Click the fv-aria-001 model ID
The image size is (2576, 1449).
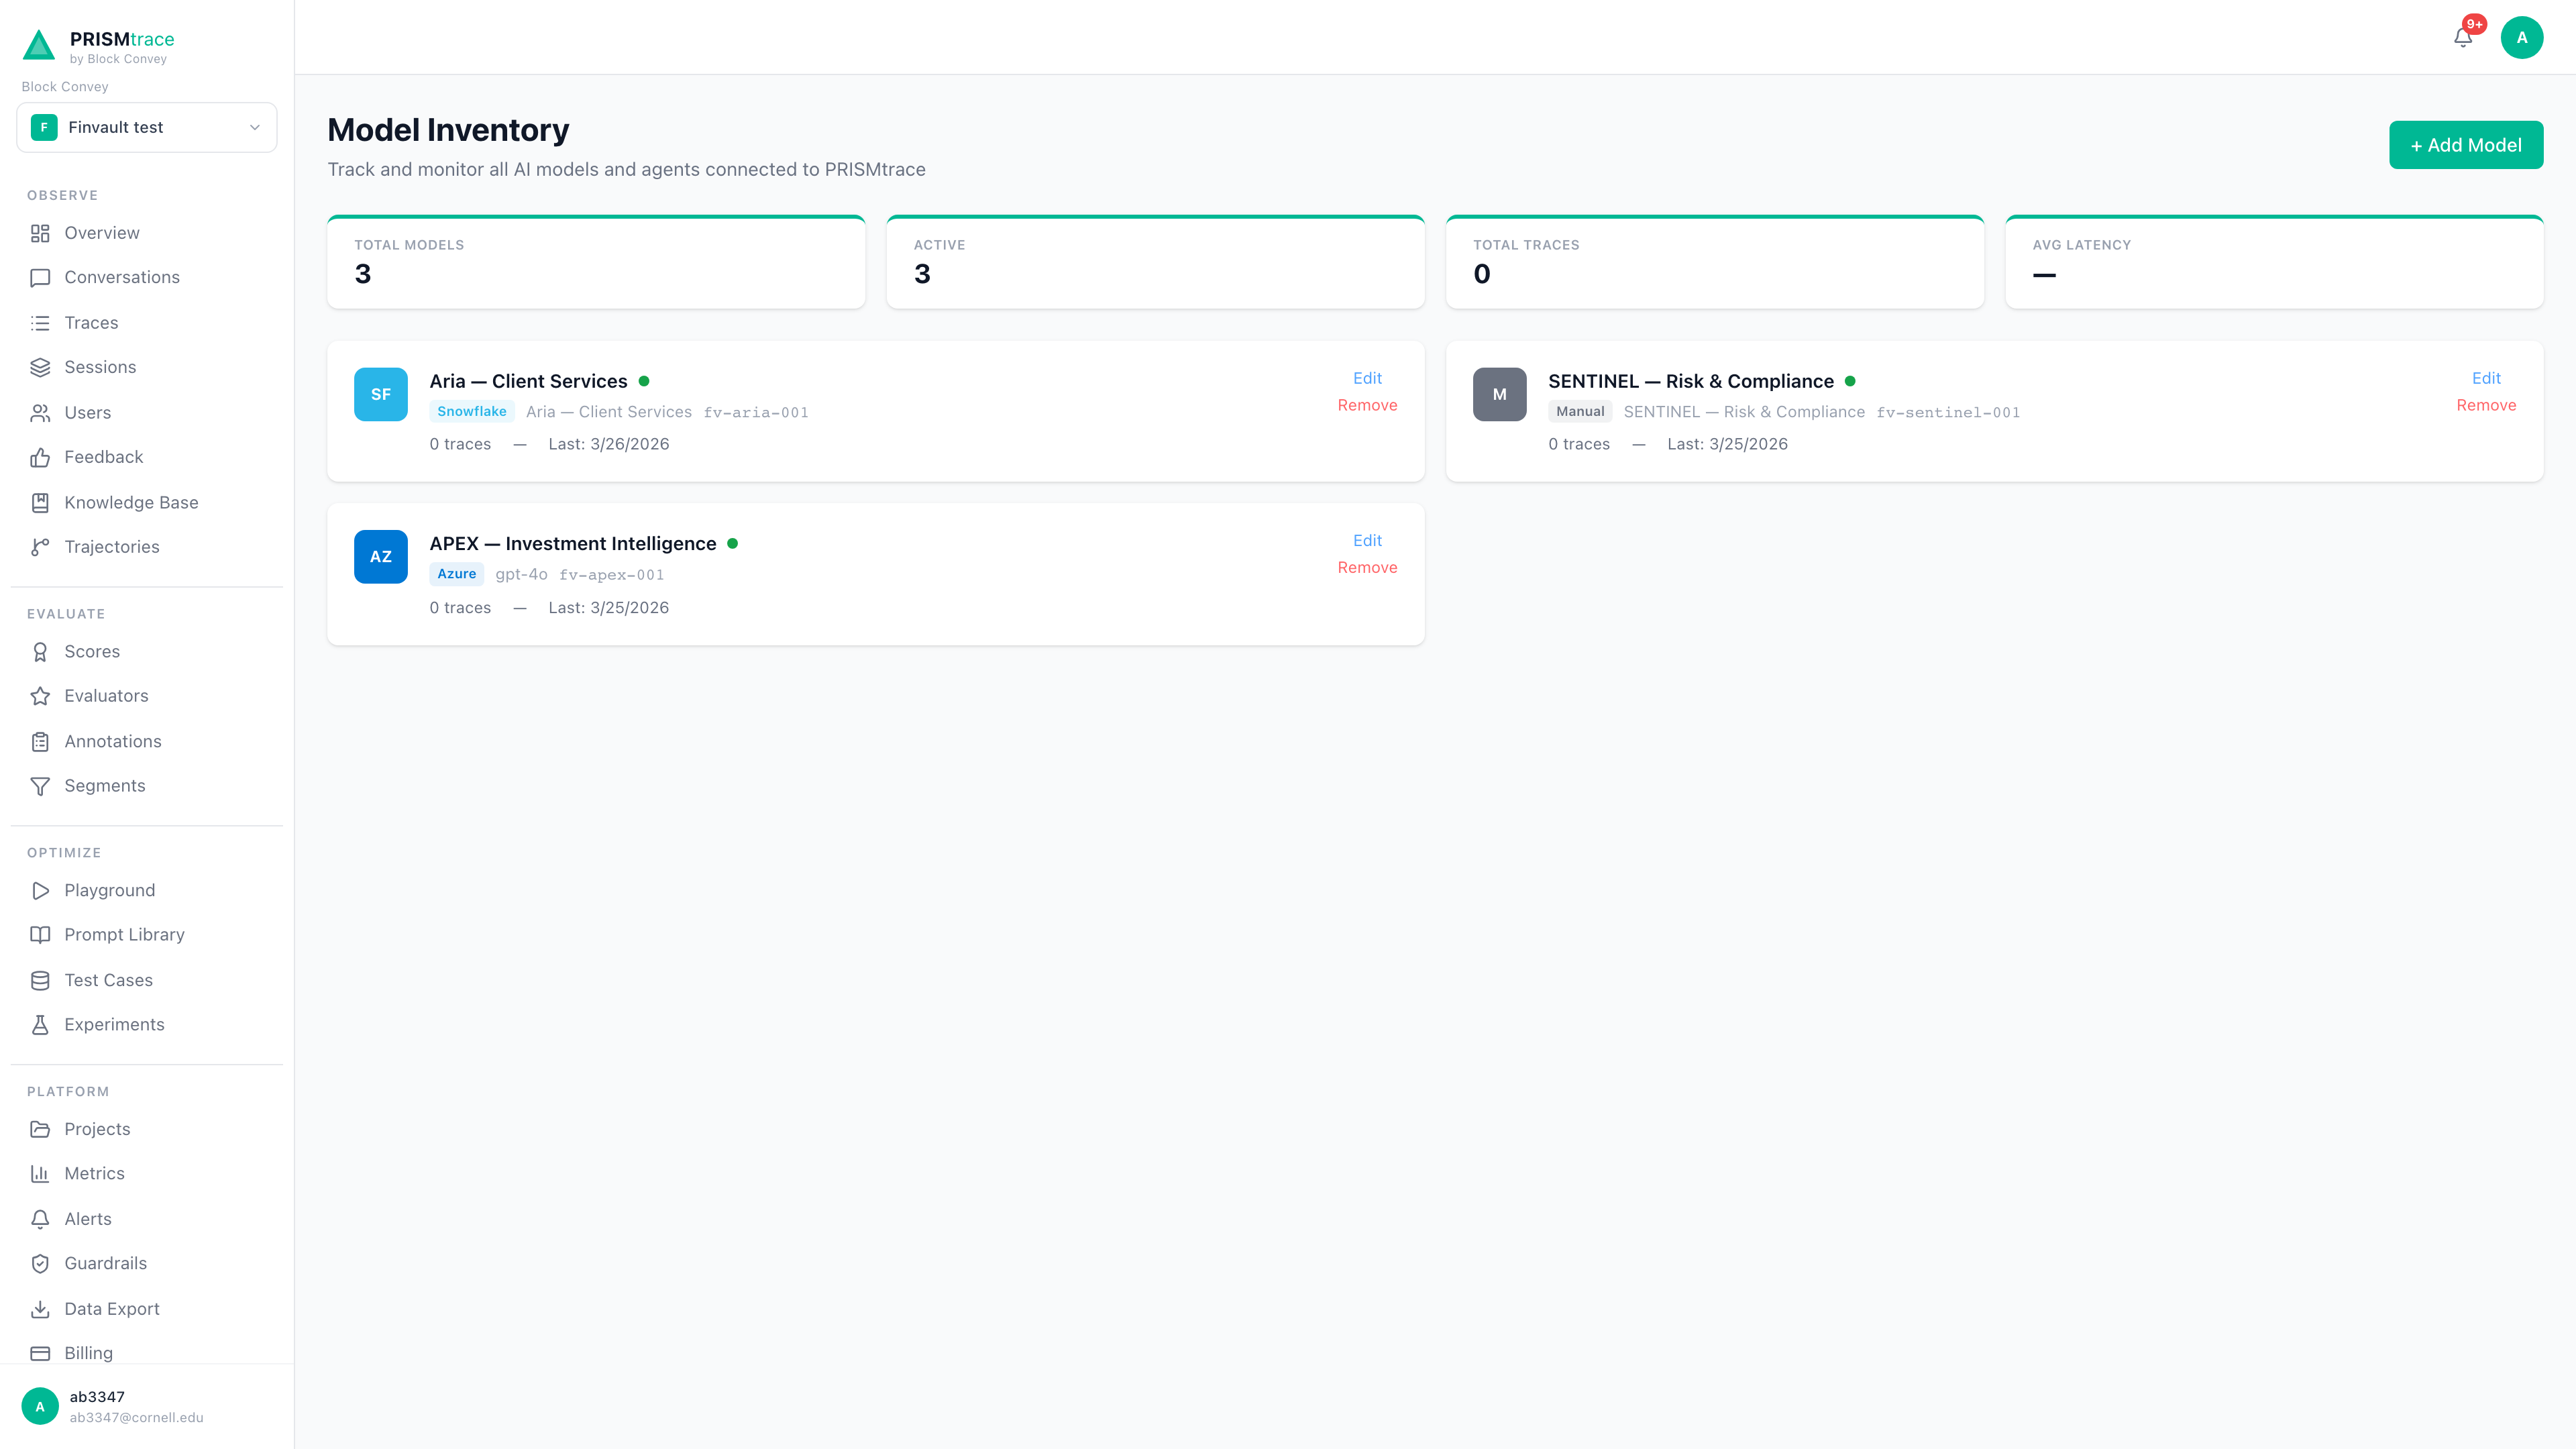coord(756,413)
